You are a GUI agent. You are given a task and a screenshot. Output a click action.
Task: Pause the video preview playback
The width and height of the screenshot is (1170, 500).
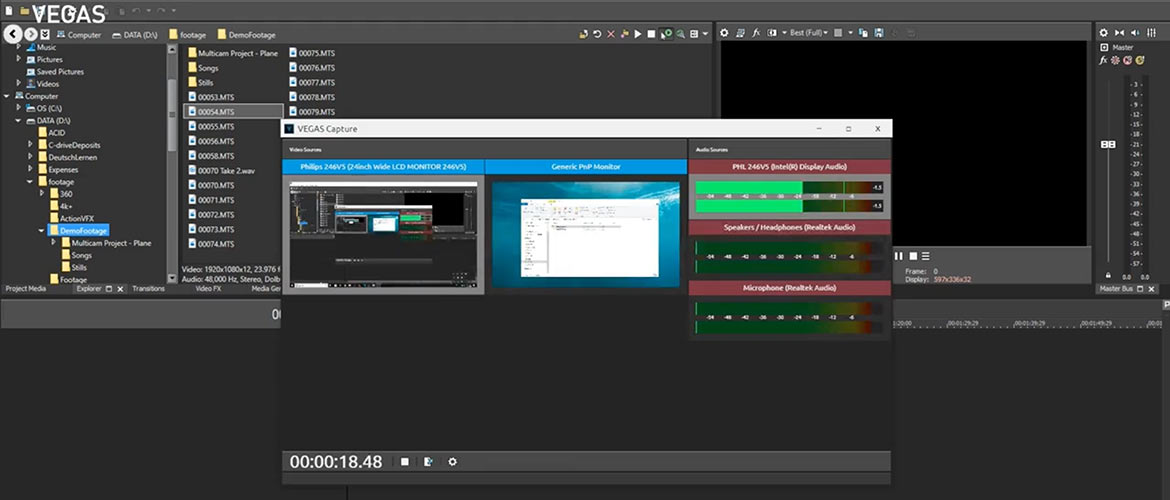pos(899,256)
